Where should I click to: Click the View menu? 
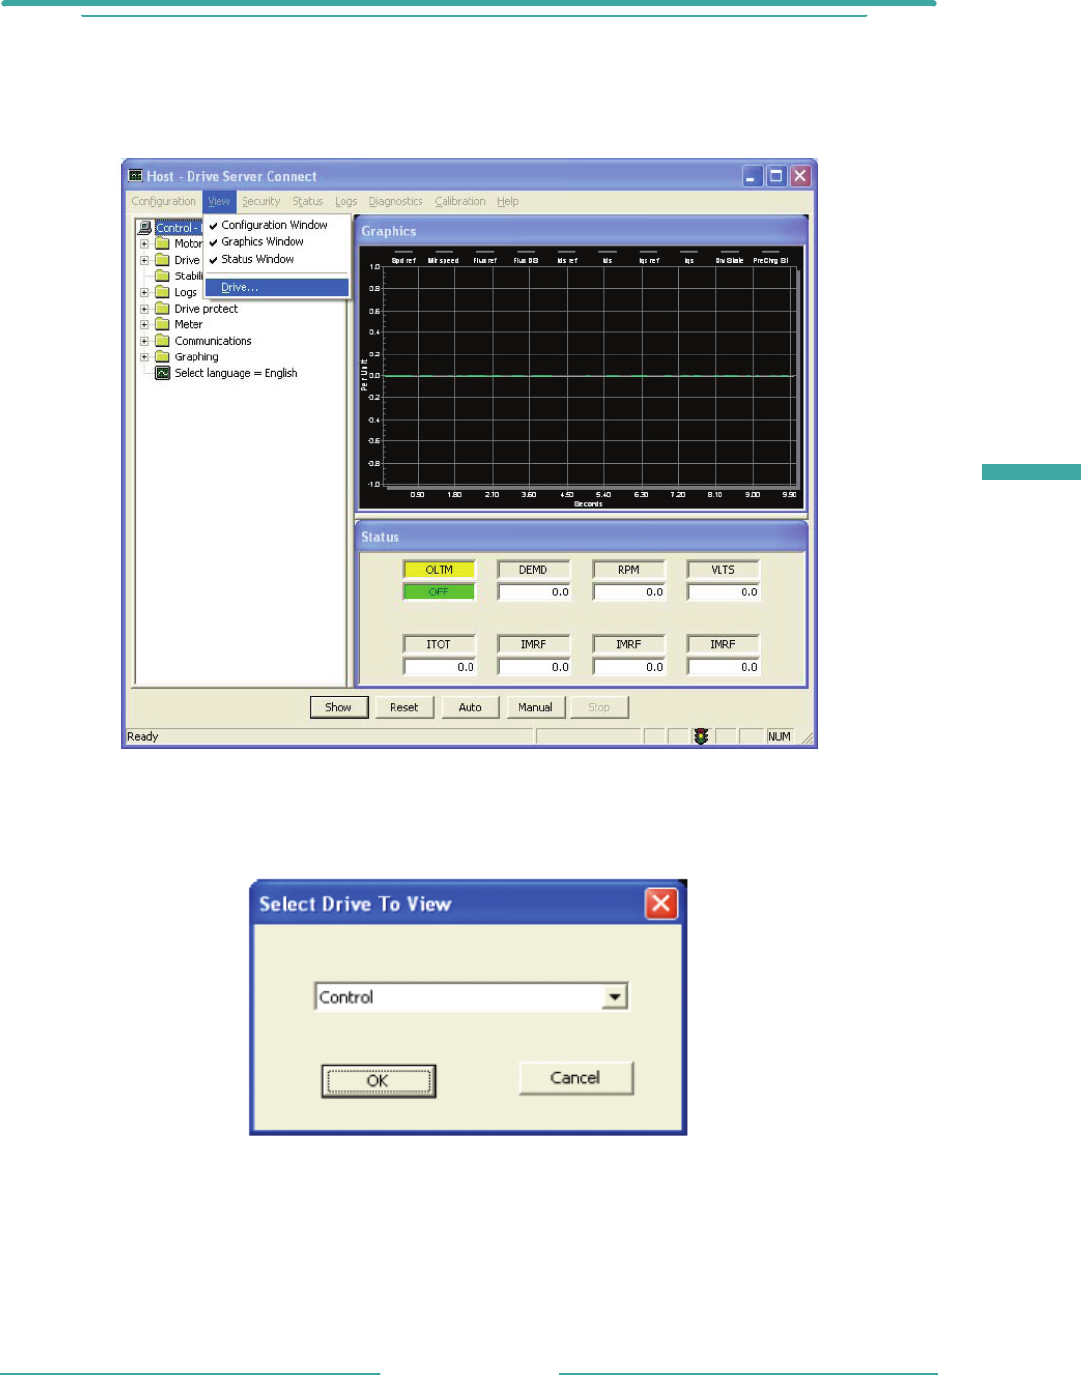point(219,201)
